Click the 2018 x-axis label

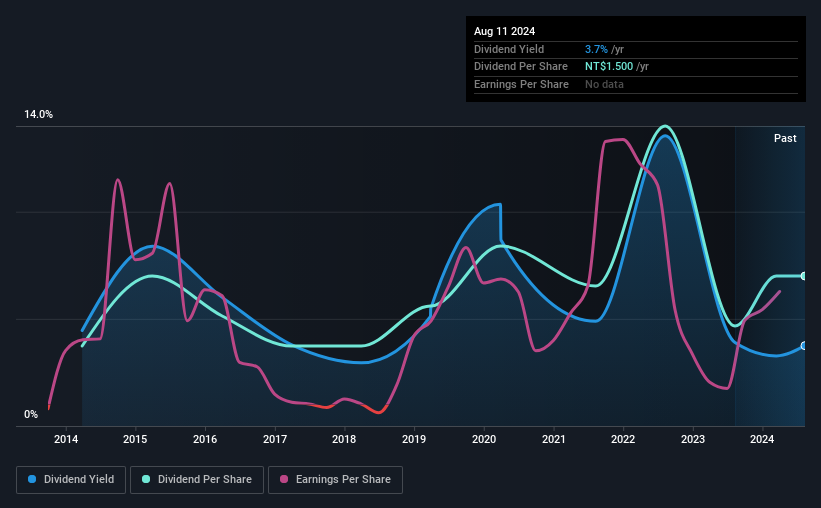[344, 439]
